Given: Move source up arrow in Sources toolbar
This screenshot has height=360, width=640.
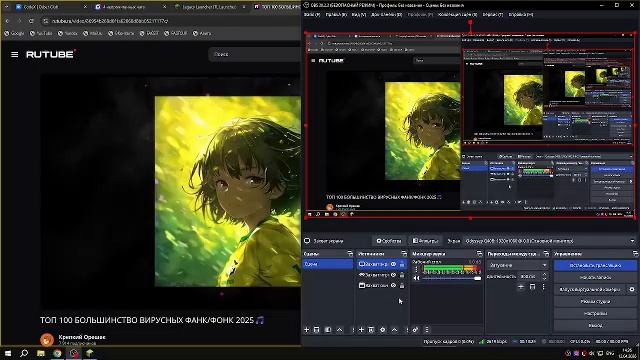Looking at the screenshot, I should [394, 329].
